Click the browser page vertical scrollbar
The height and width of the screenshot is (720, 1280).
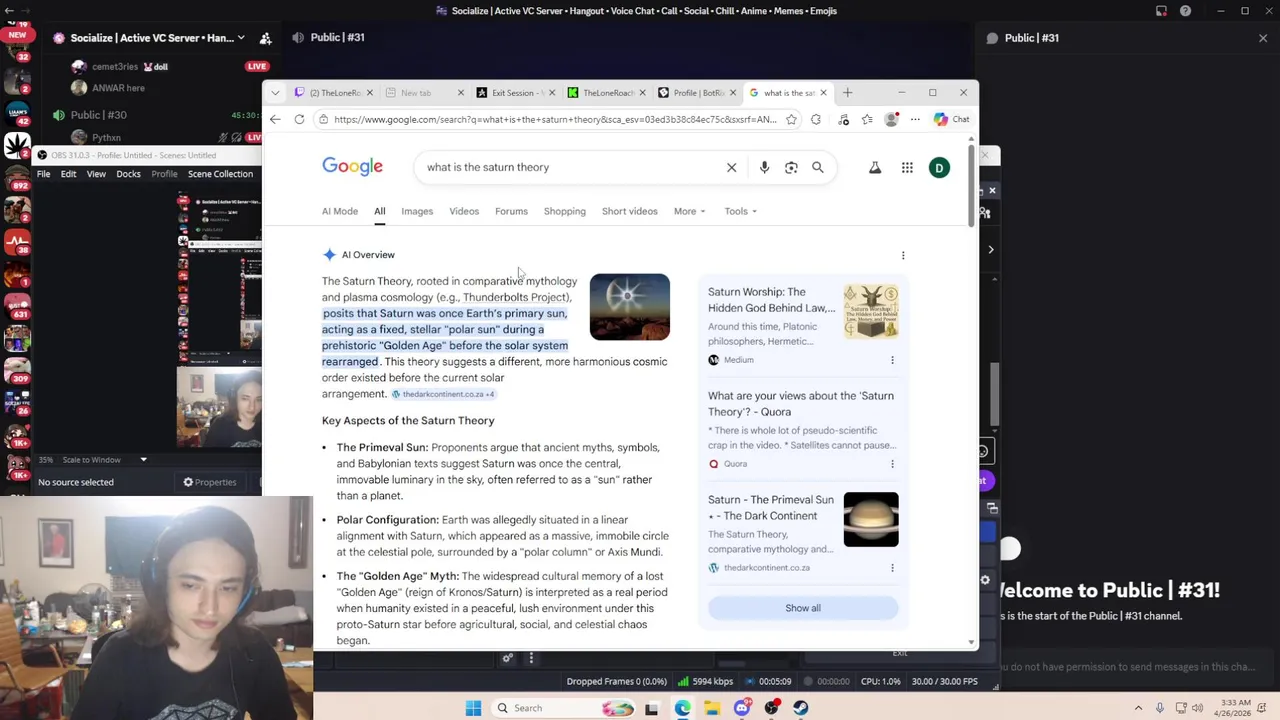click(972, 185)
